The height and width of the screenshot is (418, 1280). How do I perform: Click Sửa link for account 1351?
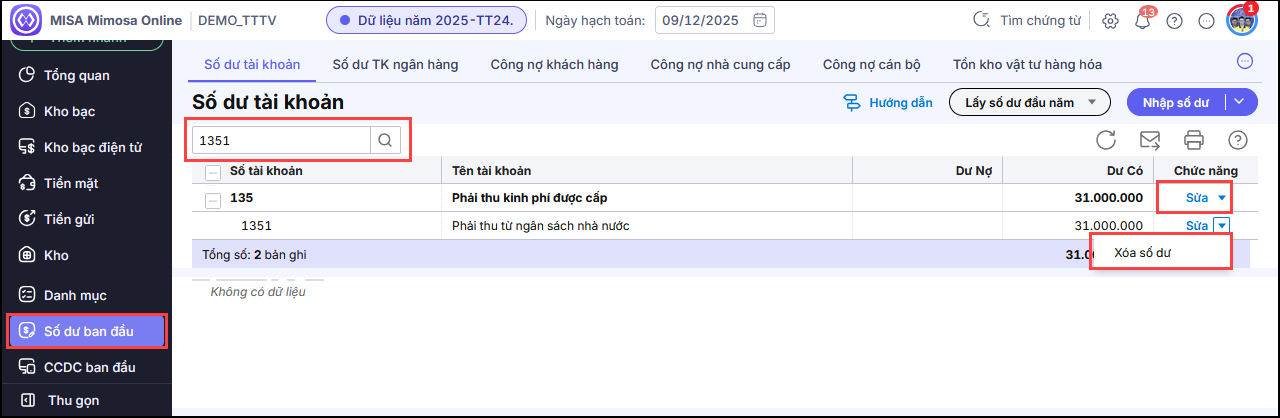[1197, 226]
